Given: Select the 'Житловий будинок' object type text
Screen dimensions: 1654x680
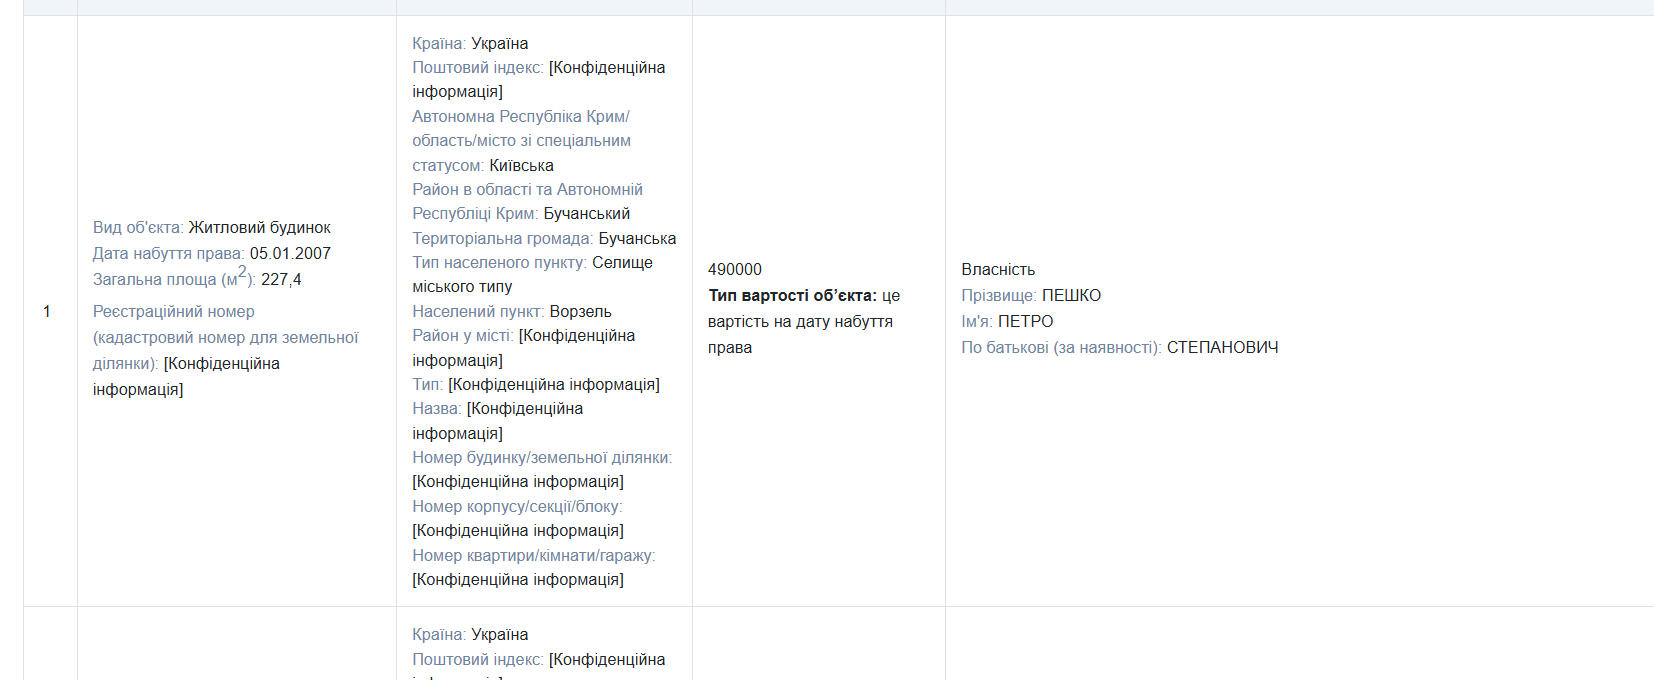Looking at the screenshot, I should tap(259, 228).
